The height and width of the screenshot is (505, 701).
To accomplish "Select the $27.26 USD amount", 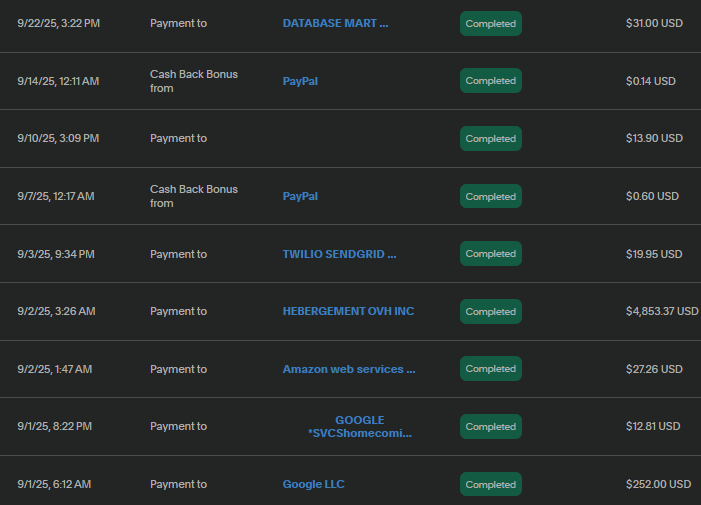I will (654, 369).
